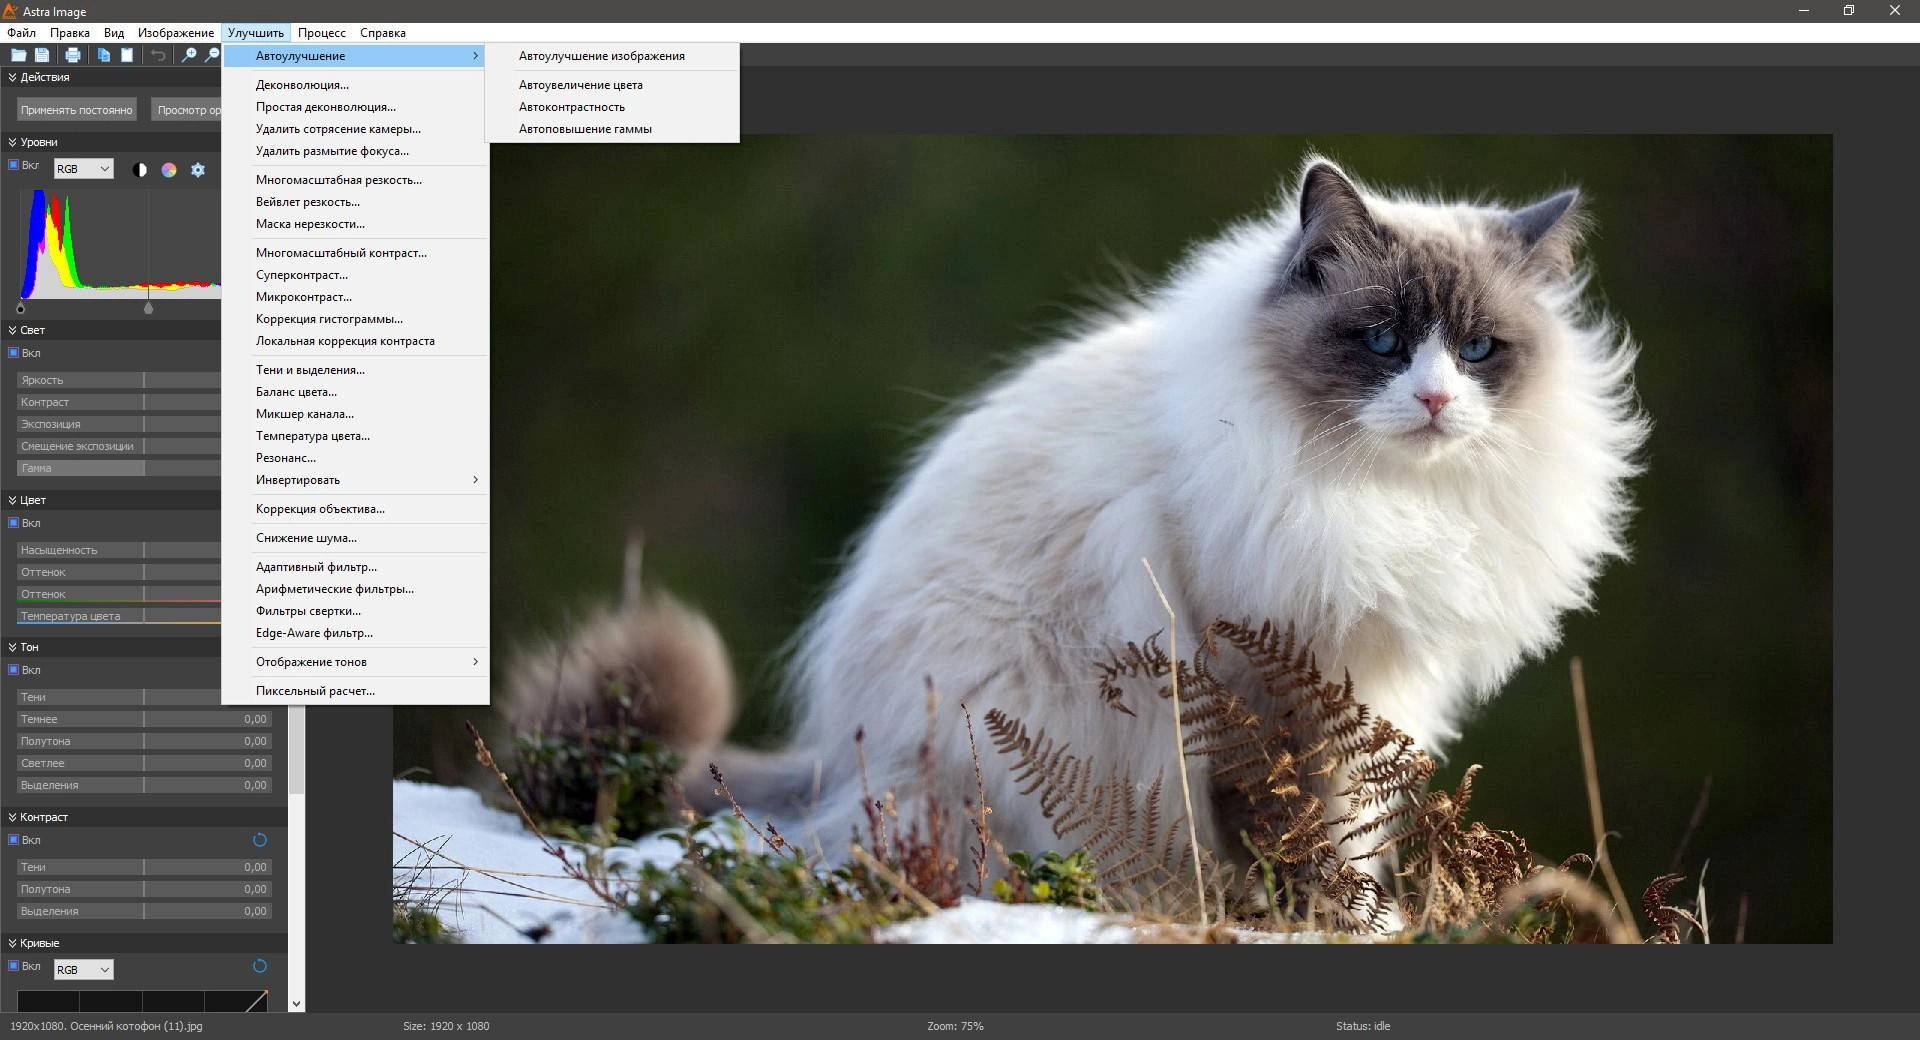This screenshot has height=1040, width=1920.
Task: Open the 'Инвертировать' submenu
Action: coord(356,480)
